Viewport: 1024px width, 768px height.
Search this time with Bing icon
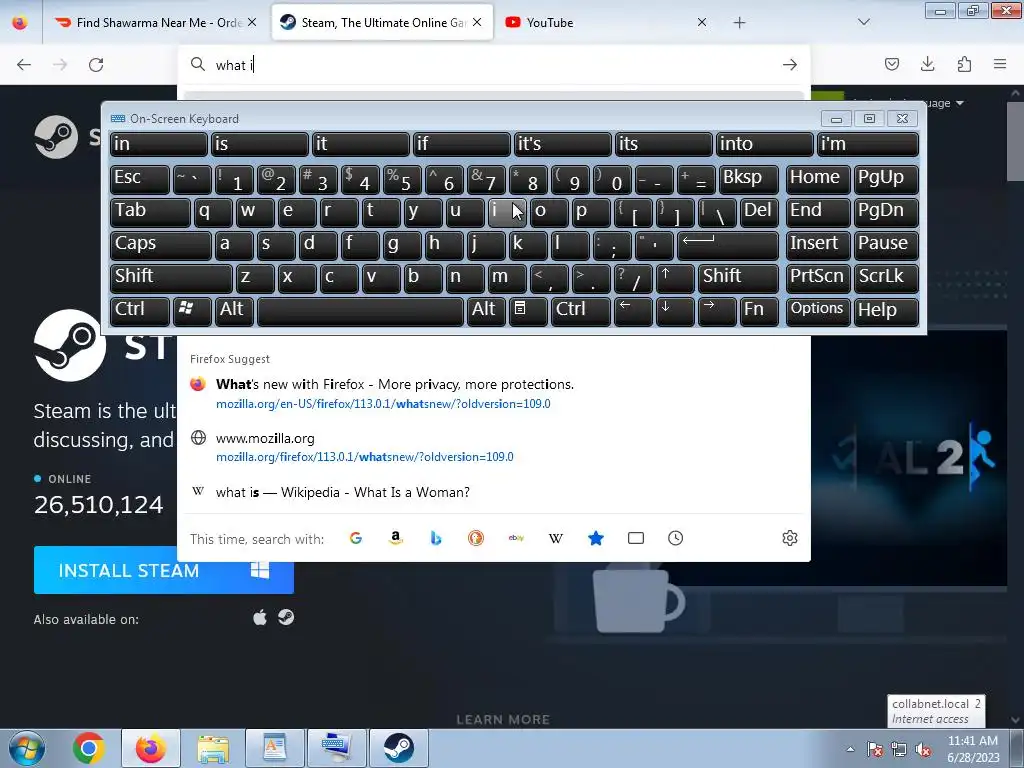436,538
